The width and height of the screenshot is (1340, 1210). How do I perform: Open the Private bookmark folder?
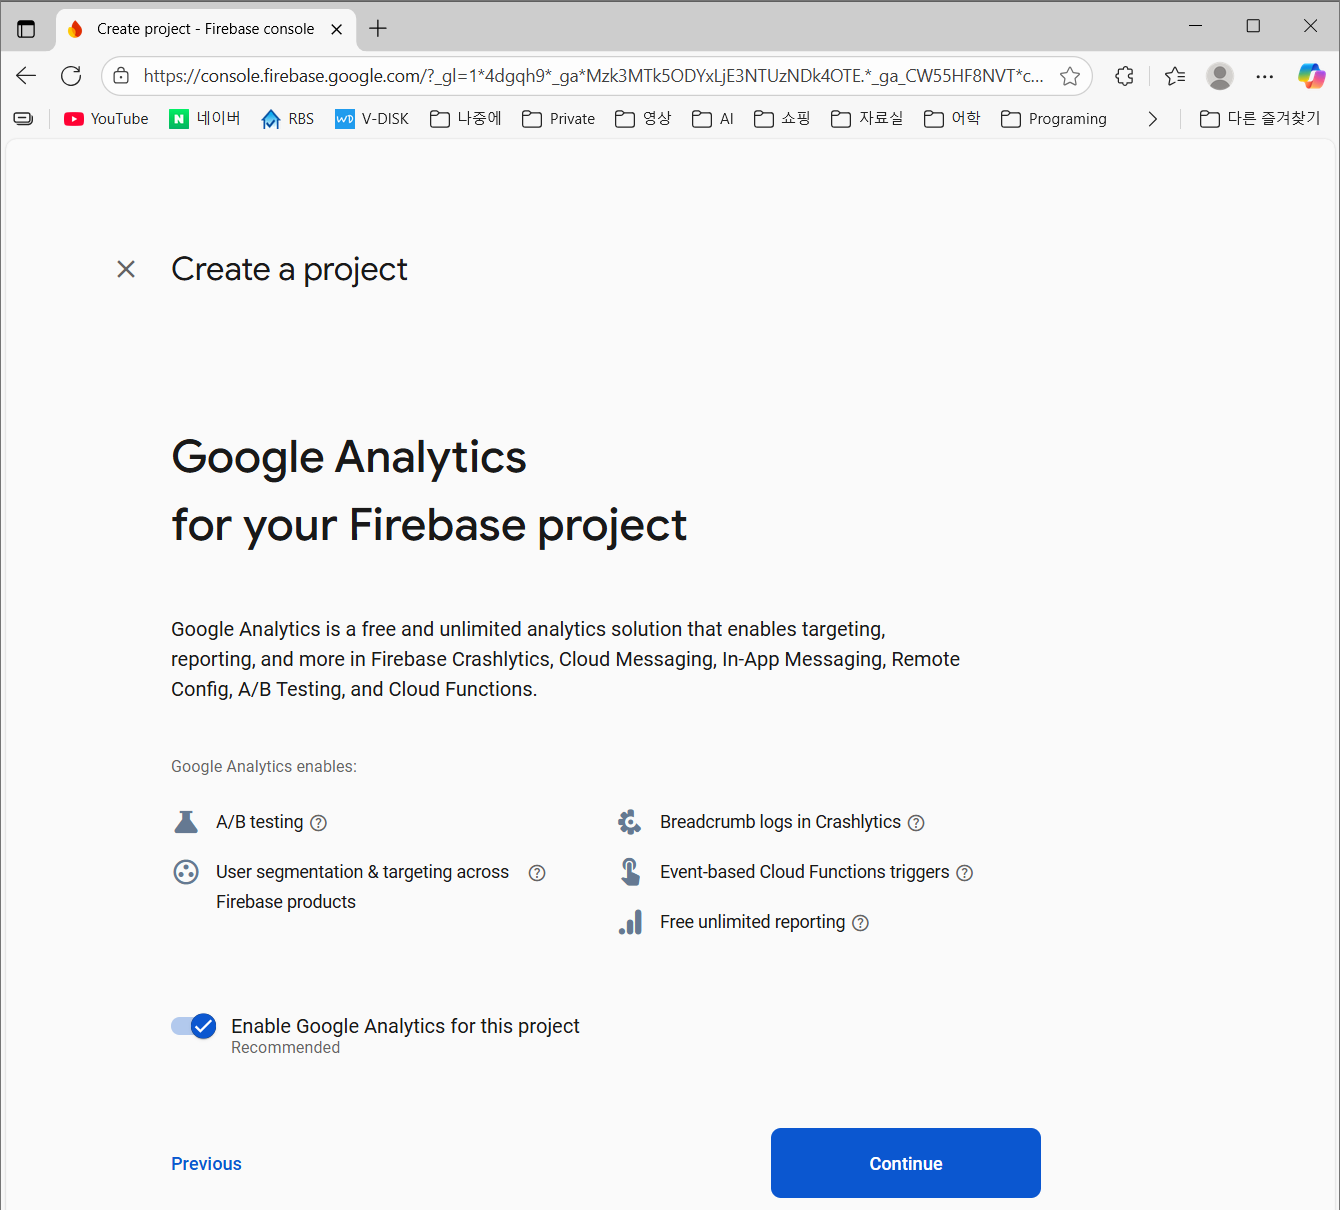[558, 119]
